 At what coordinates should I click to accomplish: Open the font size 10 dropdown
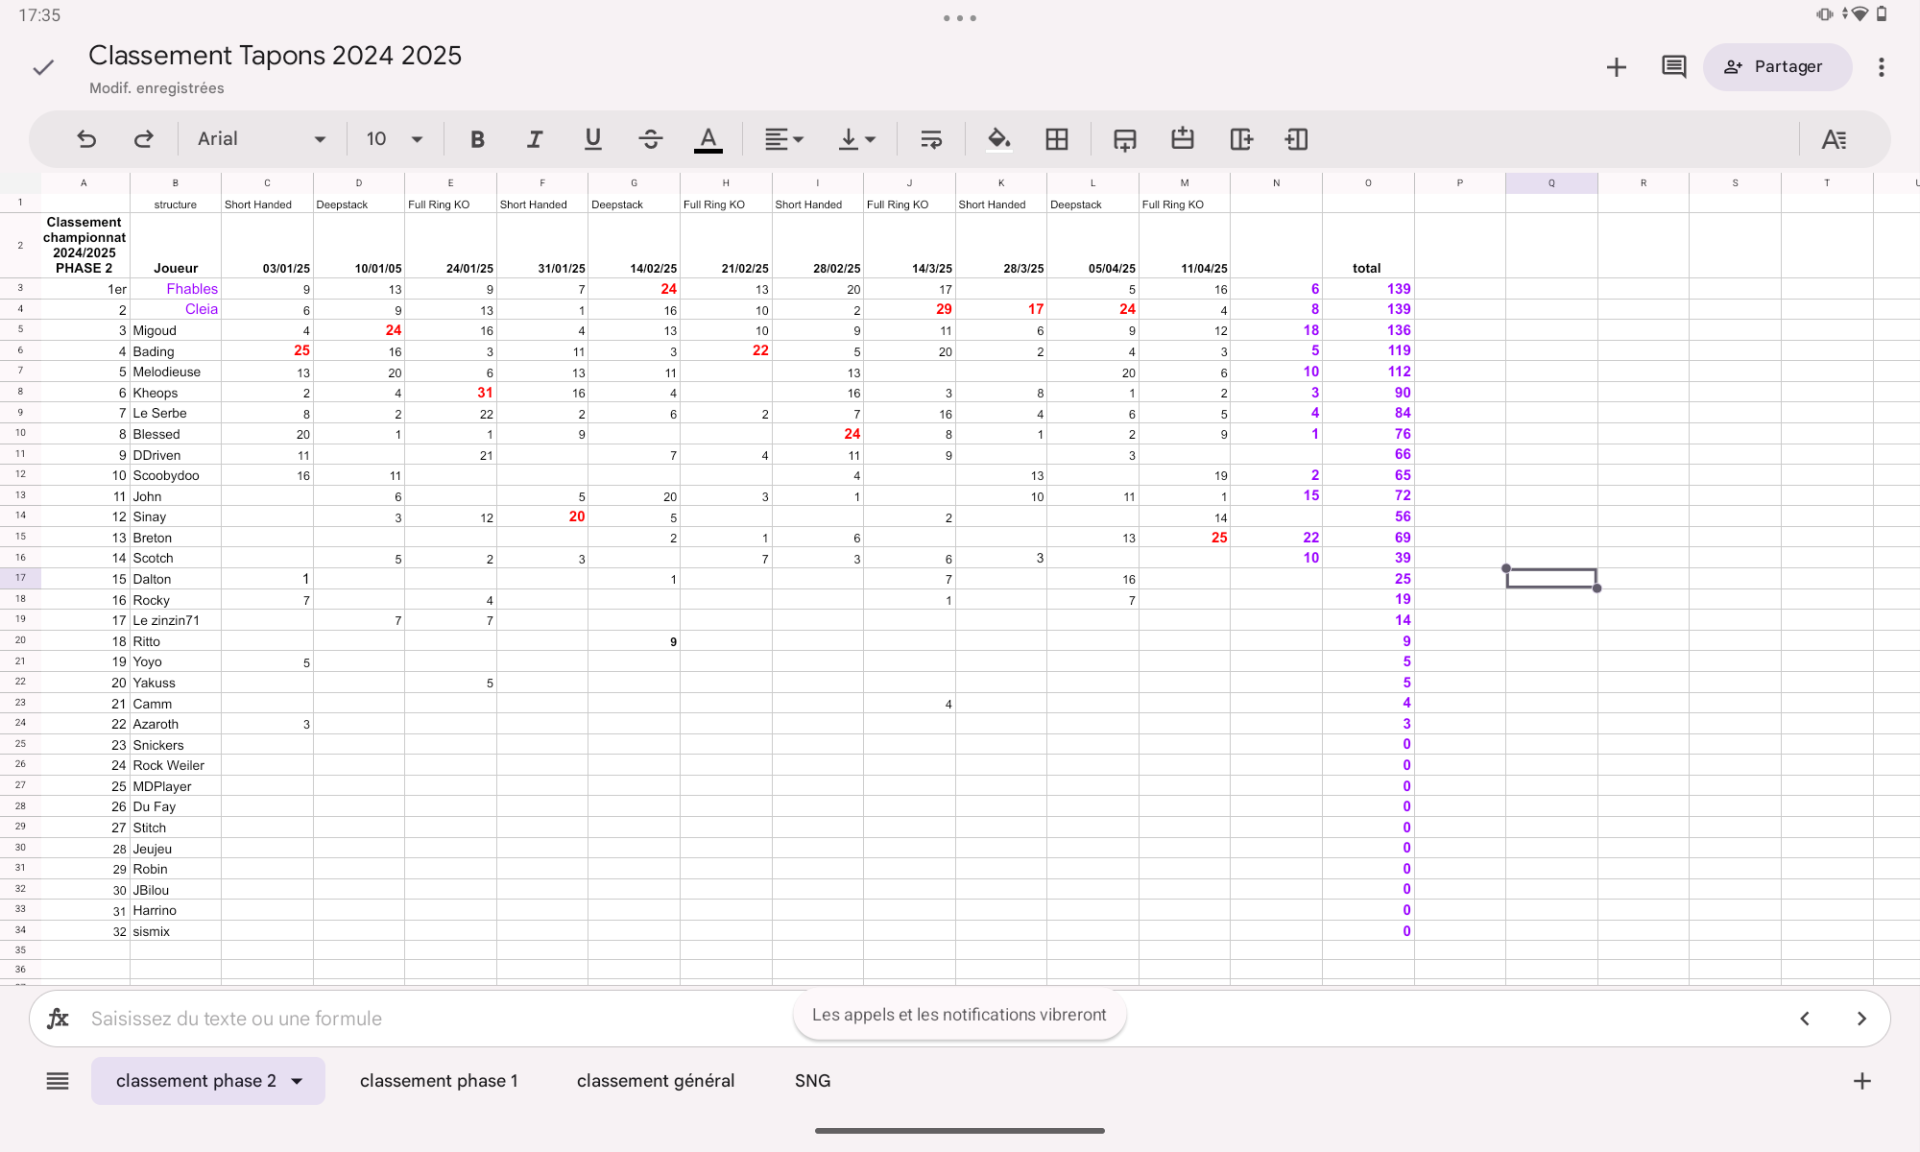click(394, 139)
